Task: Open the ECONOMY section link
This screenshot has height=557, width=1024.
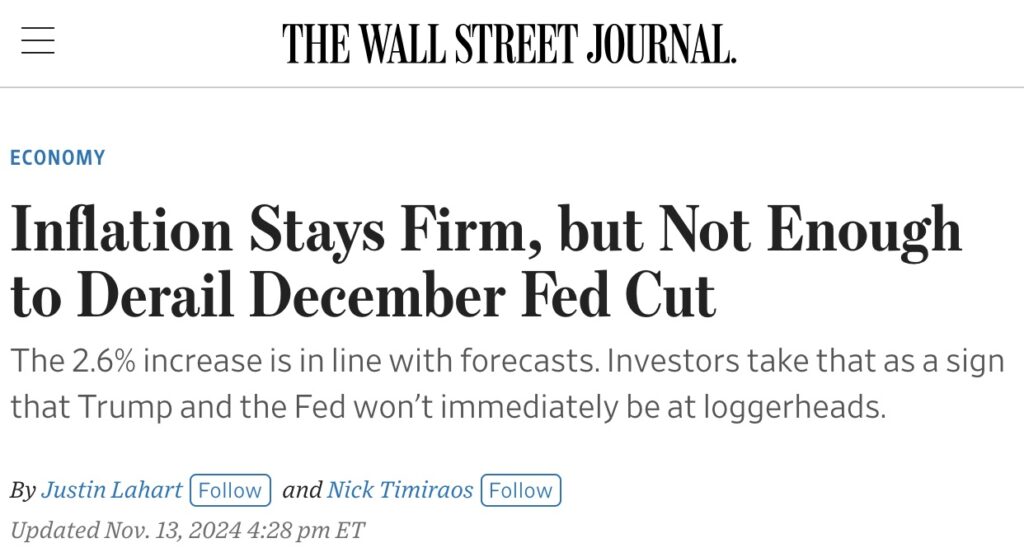Action: tap(57, 158)
